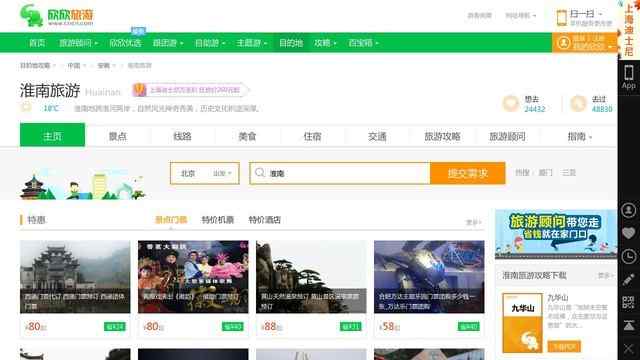
Task: Open the clock history icon in sidebar
Action: (x=629, y=256)
